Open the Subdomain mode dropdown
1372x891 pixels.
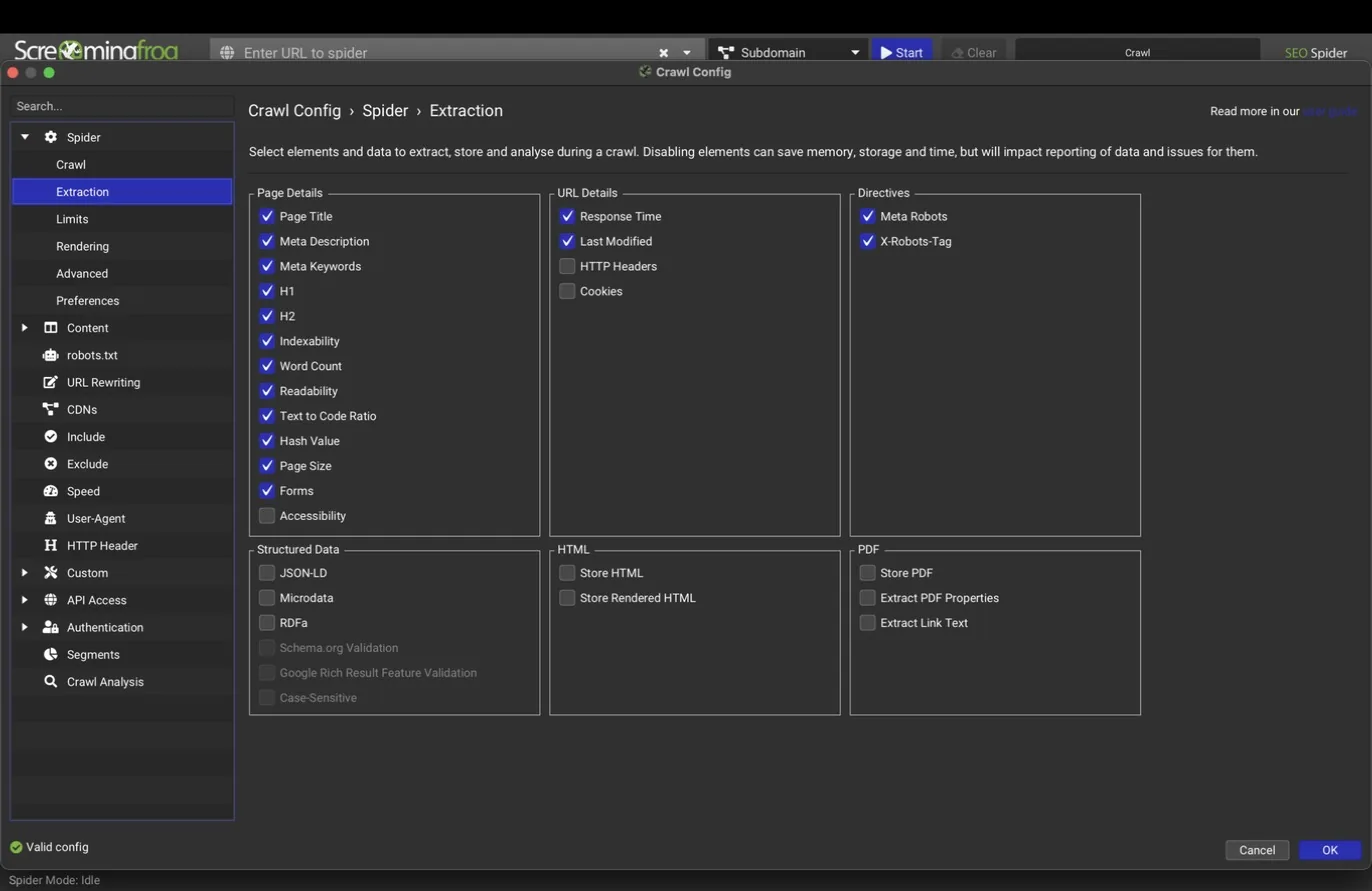[x=788, y=52]
